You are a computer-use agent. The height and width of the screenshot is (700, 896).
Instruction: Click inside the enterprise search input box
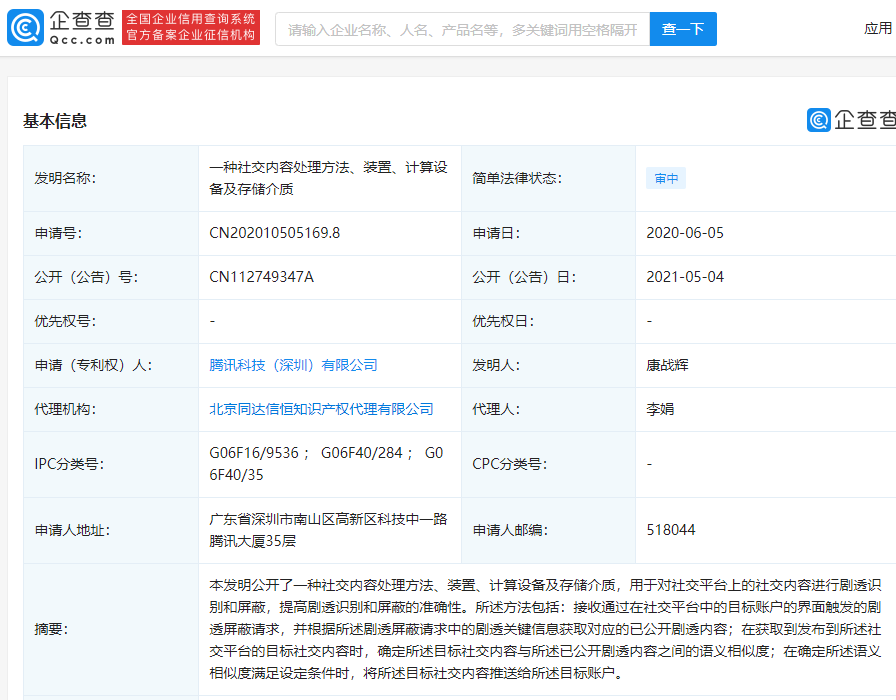click(x=450, y=29)
